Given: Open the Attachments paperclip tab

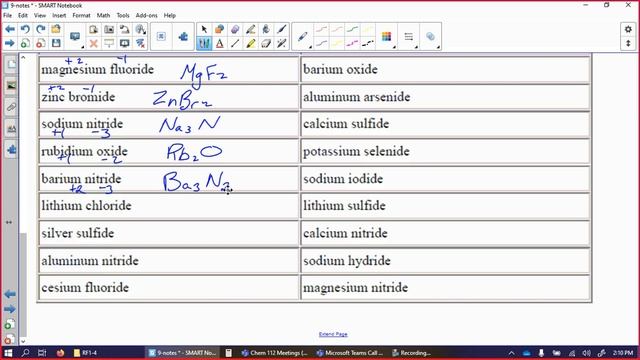Looking at the screenshot, I should (x=11, y=107).
